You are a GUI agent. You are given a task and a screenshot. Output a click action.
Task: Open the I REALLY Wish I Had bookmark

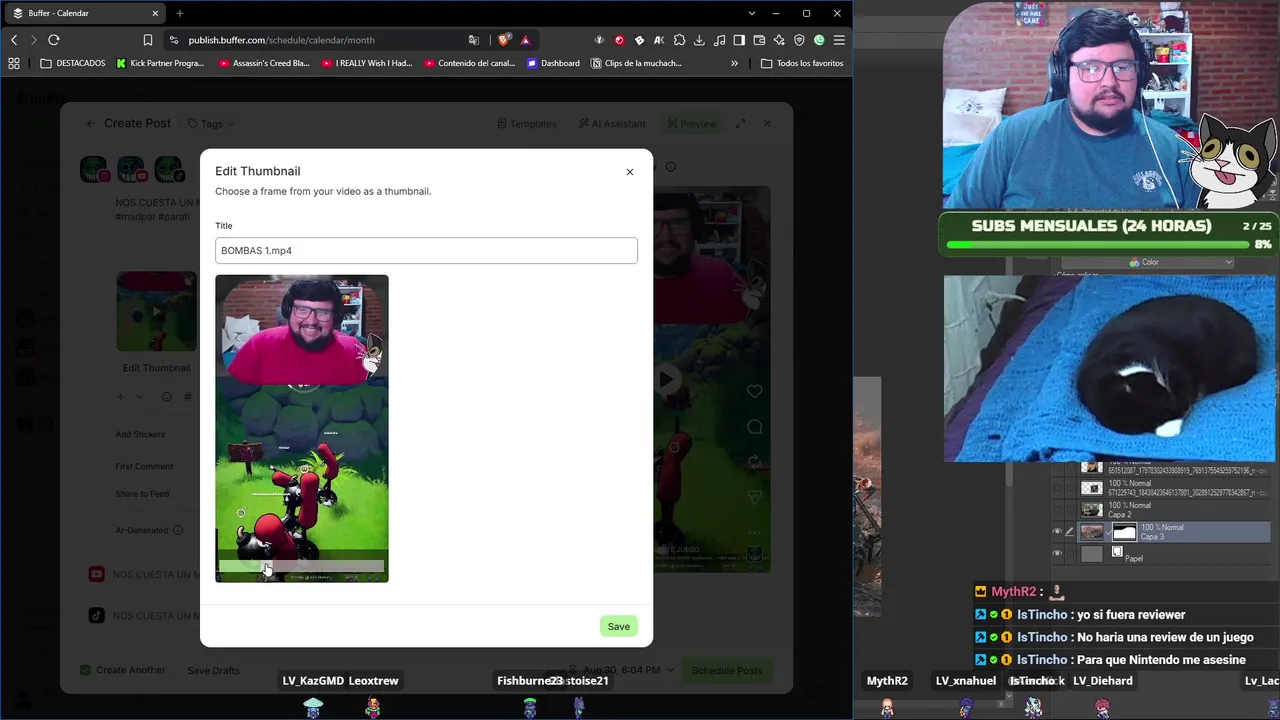367,63
